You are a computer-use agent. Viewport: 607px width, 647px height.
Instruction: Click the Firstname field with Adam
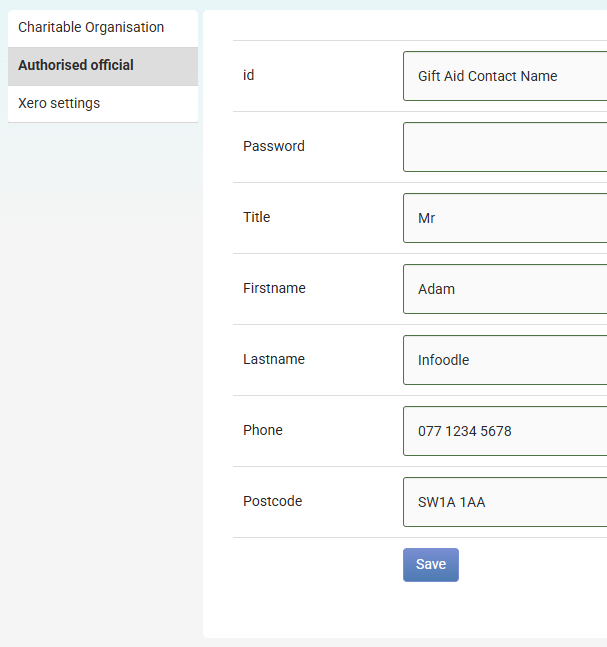(x=505, y=289)
